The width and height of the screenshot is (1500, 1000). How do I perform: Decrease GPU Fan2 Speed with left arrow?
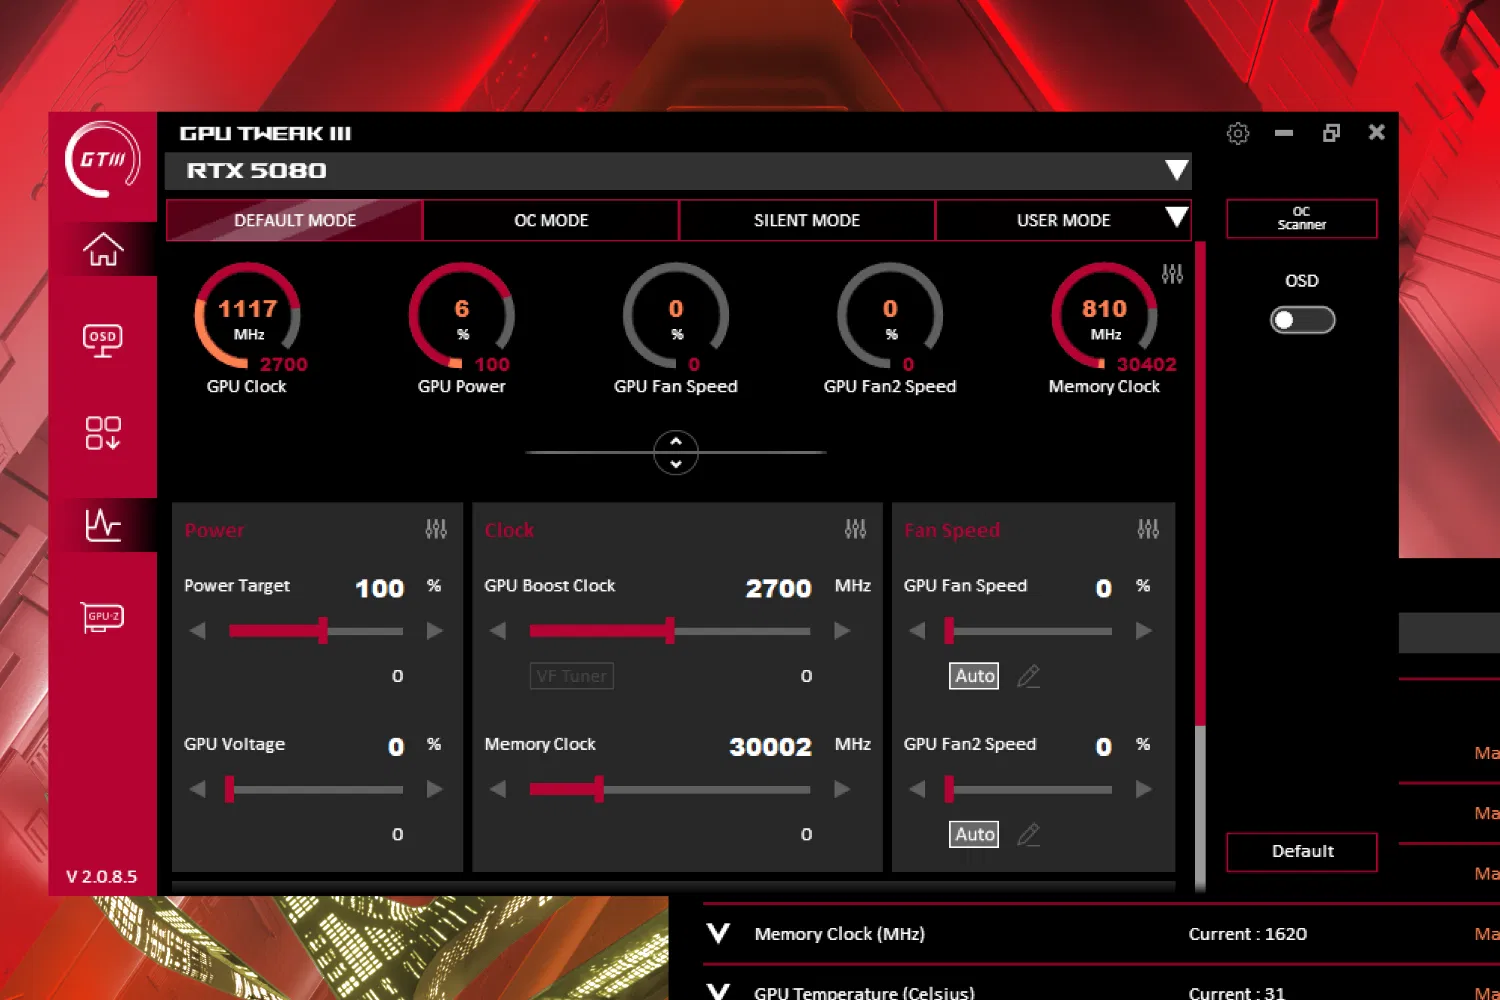click(917, 789)
